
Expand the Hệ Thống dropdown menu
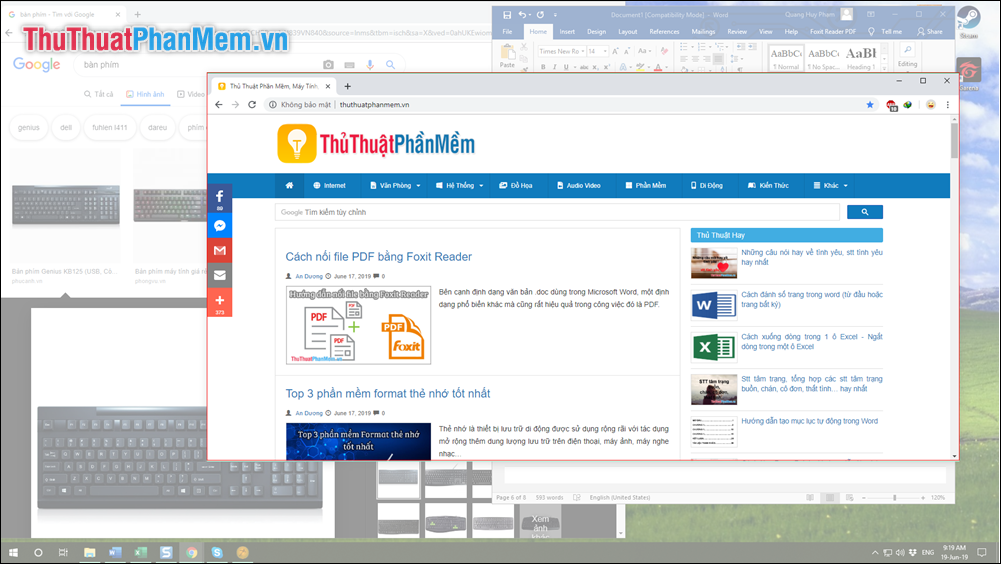click(x=464, y=185)
